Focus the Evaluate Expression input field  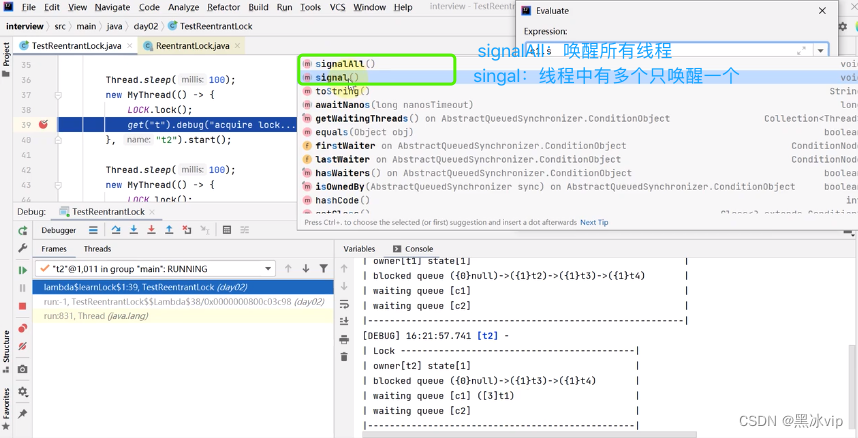tap(668, 51)
